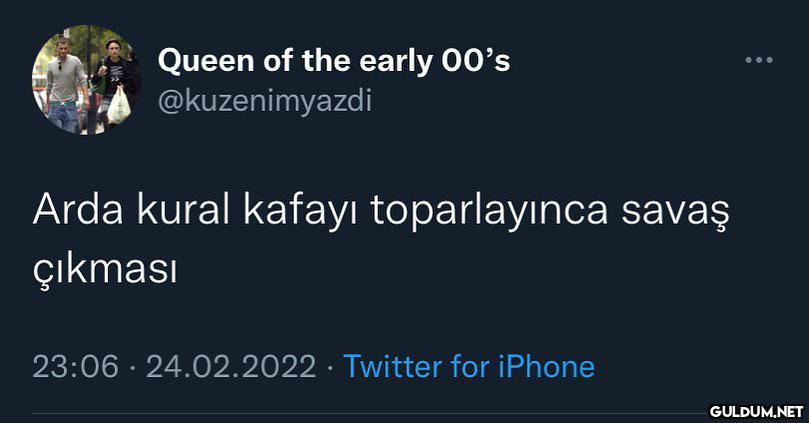Click the GULDUM.NET watermark
The height and width of the screenshot is (423, 809).
pyautogui.click(x=757, y=410)
